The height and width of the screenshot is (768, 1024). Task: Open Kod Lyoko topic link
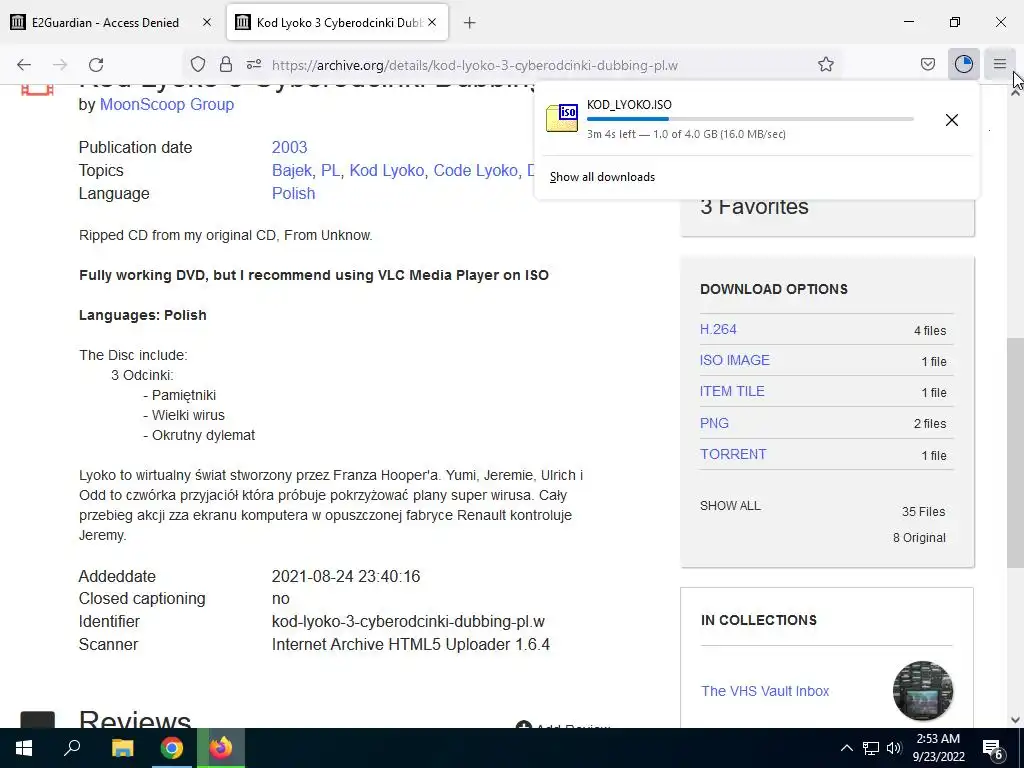(x=388, y=170)
